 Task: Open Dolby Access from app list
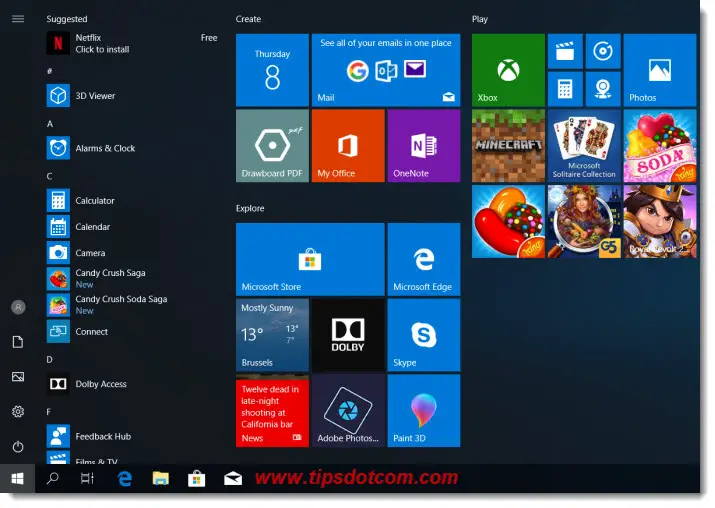132,384
